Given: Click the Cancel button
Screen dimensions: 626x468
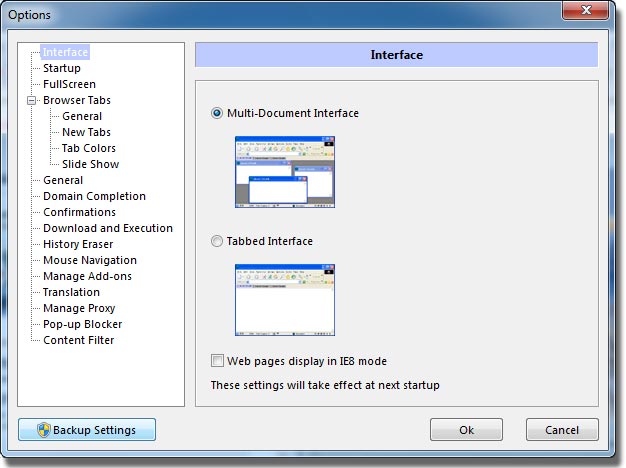Looking at the screenshot, I should tap(562, 430).
